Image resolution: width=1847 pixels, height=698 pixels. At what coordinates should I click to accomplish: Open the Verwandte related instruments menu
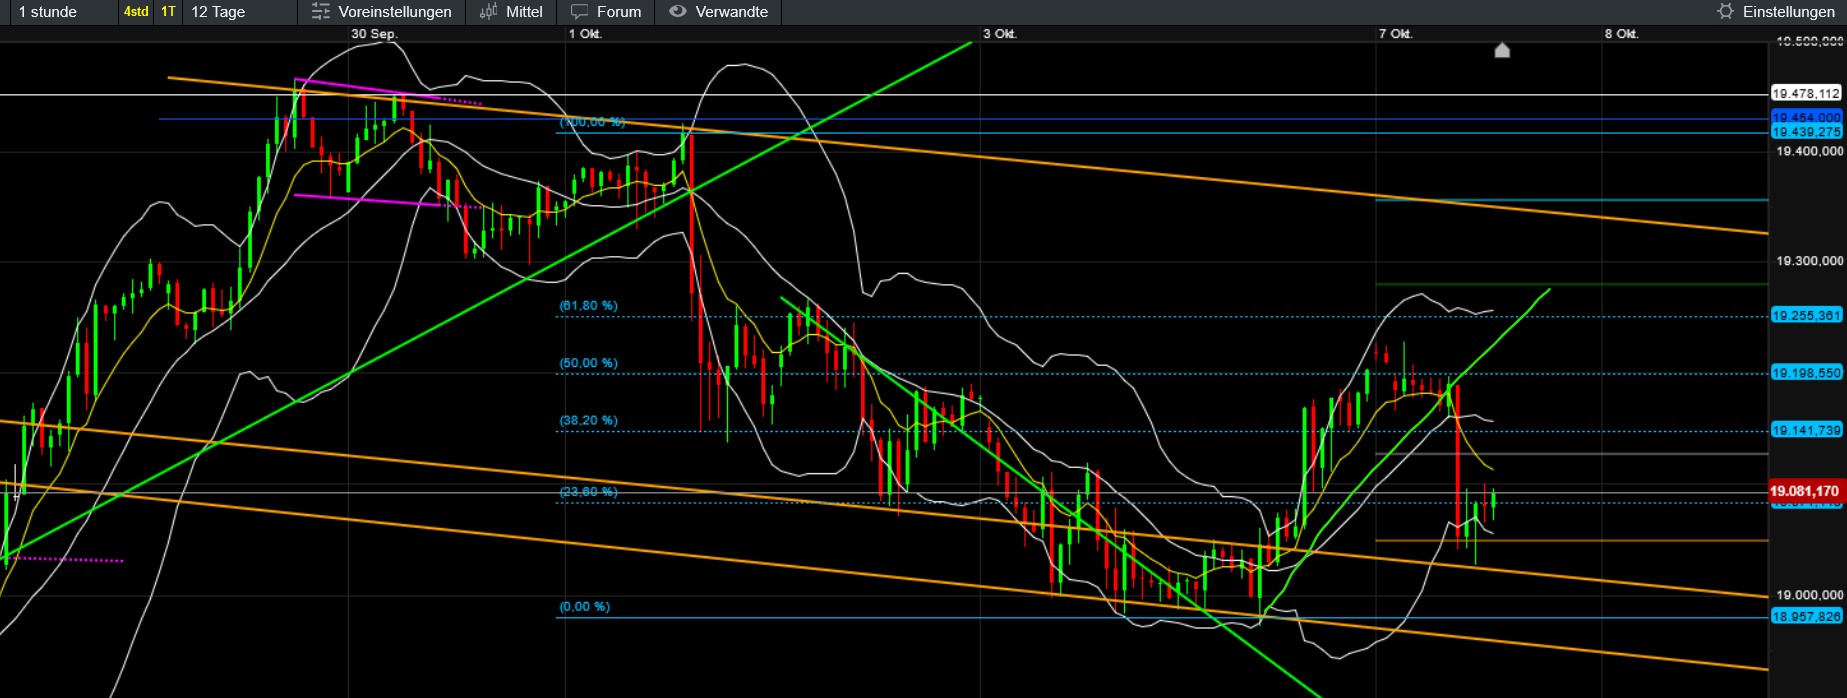click(x=719, y=12)
